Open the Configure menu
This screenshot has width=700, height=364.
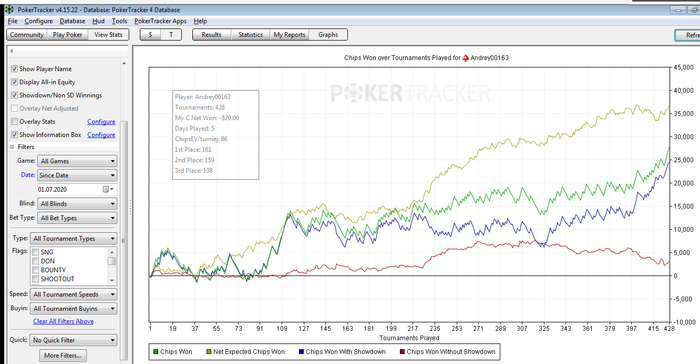[38, 21]
